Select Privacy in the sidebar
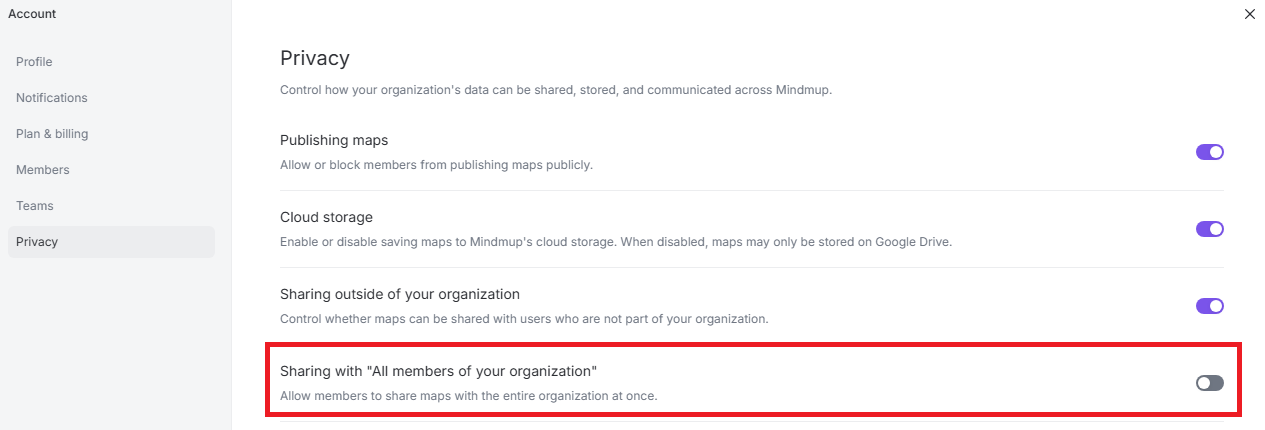The width and height of the screenshot is (1265, 430). pos(37,242)
